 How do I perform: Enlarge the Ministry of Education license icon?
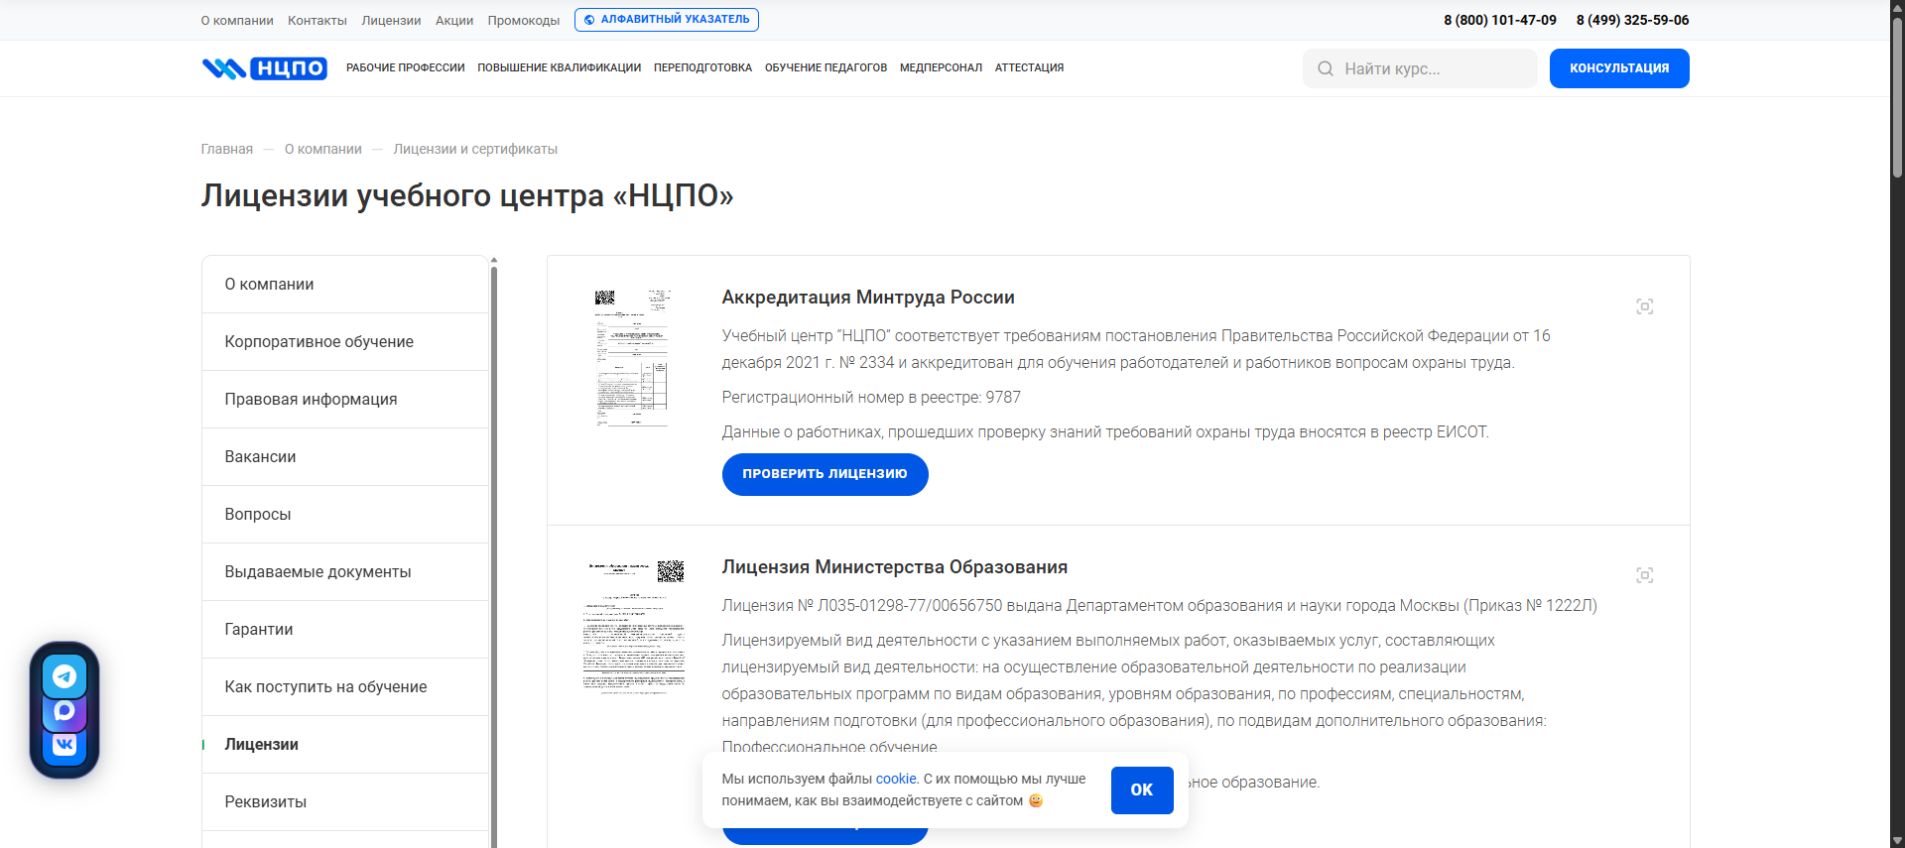[1644, 575]
